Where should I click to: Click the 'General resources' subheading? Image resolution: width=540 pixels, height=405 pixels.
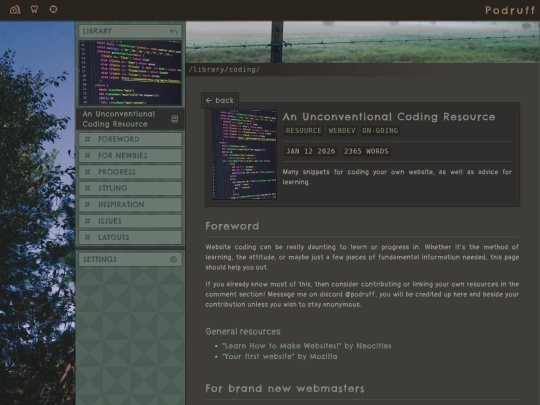[x=243, y=332]
